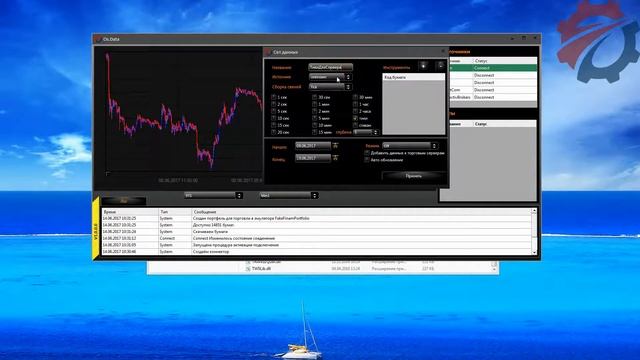This screenshot has height=360, width=640.
Task: Enable the 1 час candle checkbox
Action: click(355, 104)
